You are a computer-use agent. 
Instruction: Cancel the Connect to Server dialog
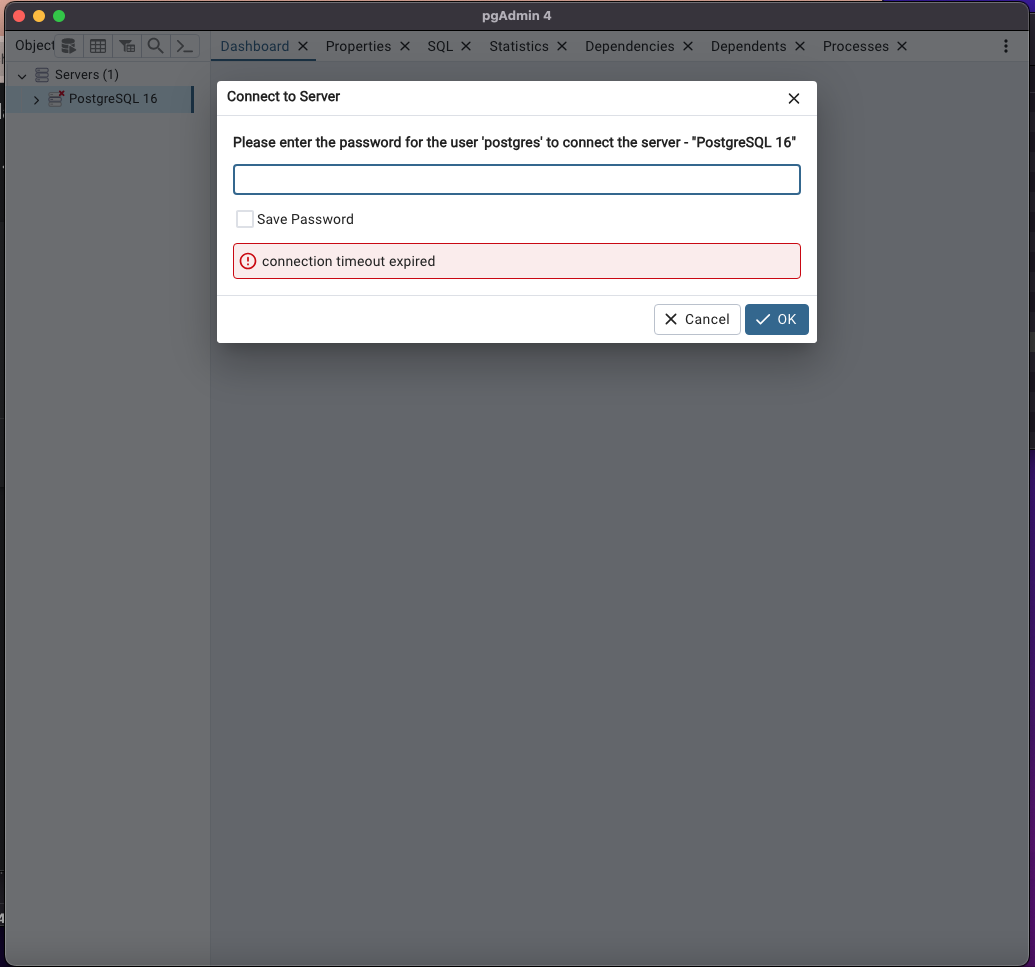[x=697, y=319]
